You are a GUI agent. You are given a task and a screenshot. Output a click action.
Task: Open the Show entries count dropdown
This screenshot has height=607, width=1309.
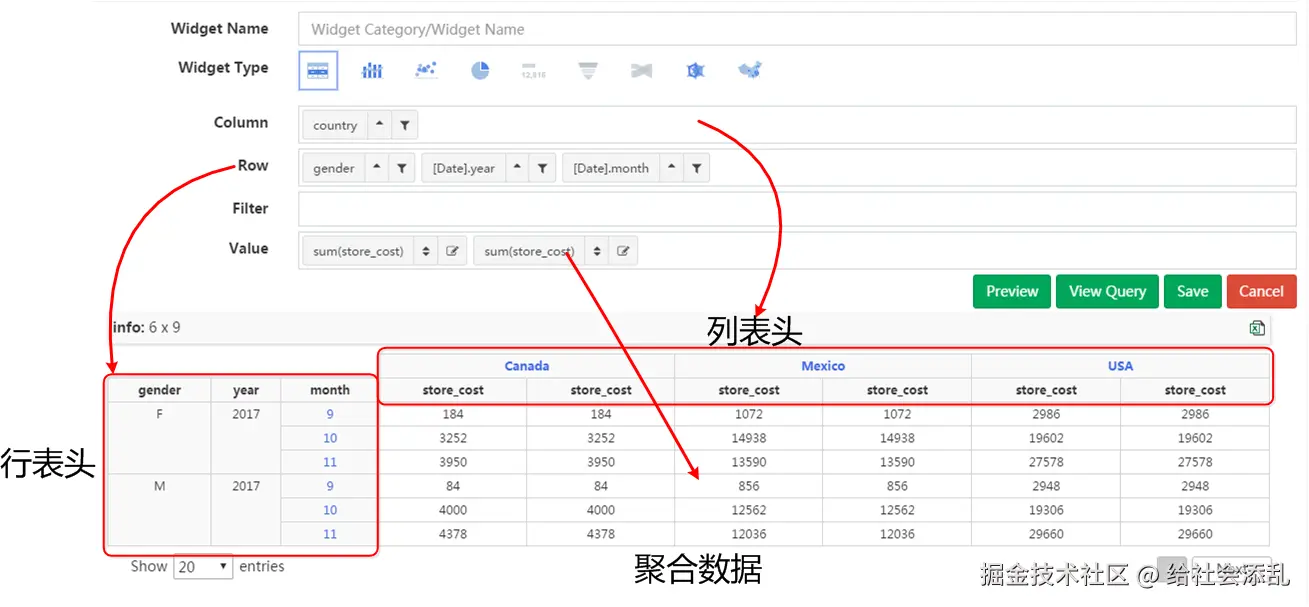[x=203, y=567]
